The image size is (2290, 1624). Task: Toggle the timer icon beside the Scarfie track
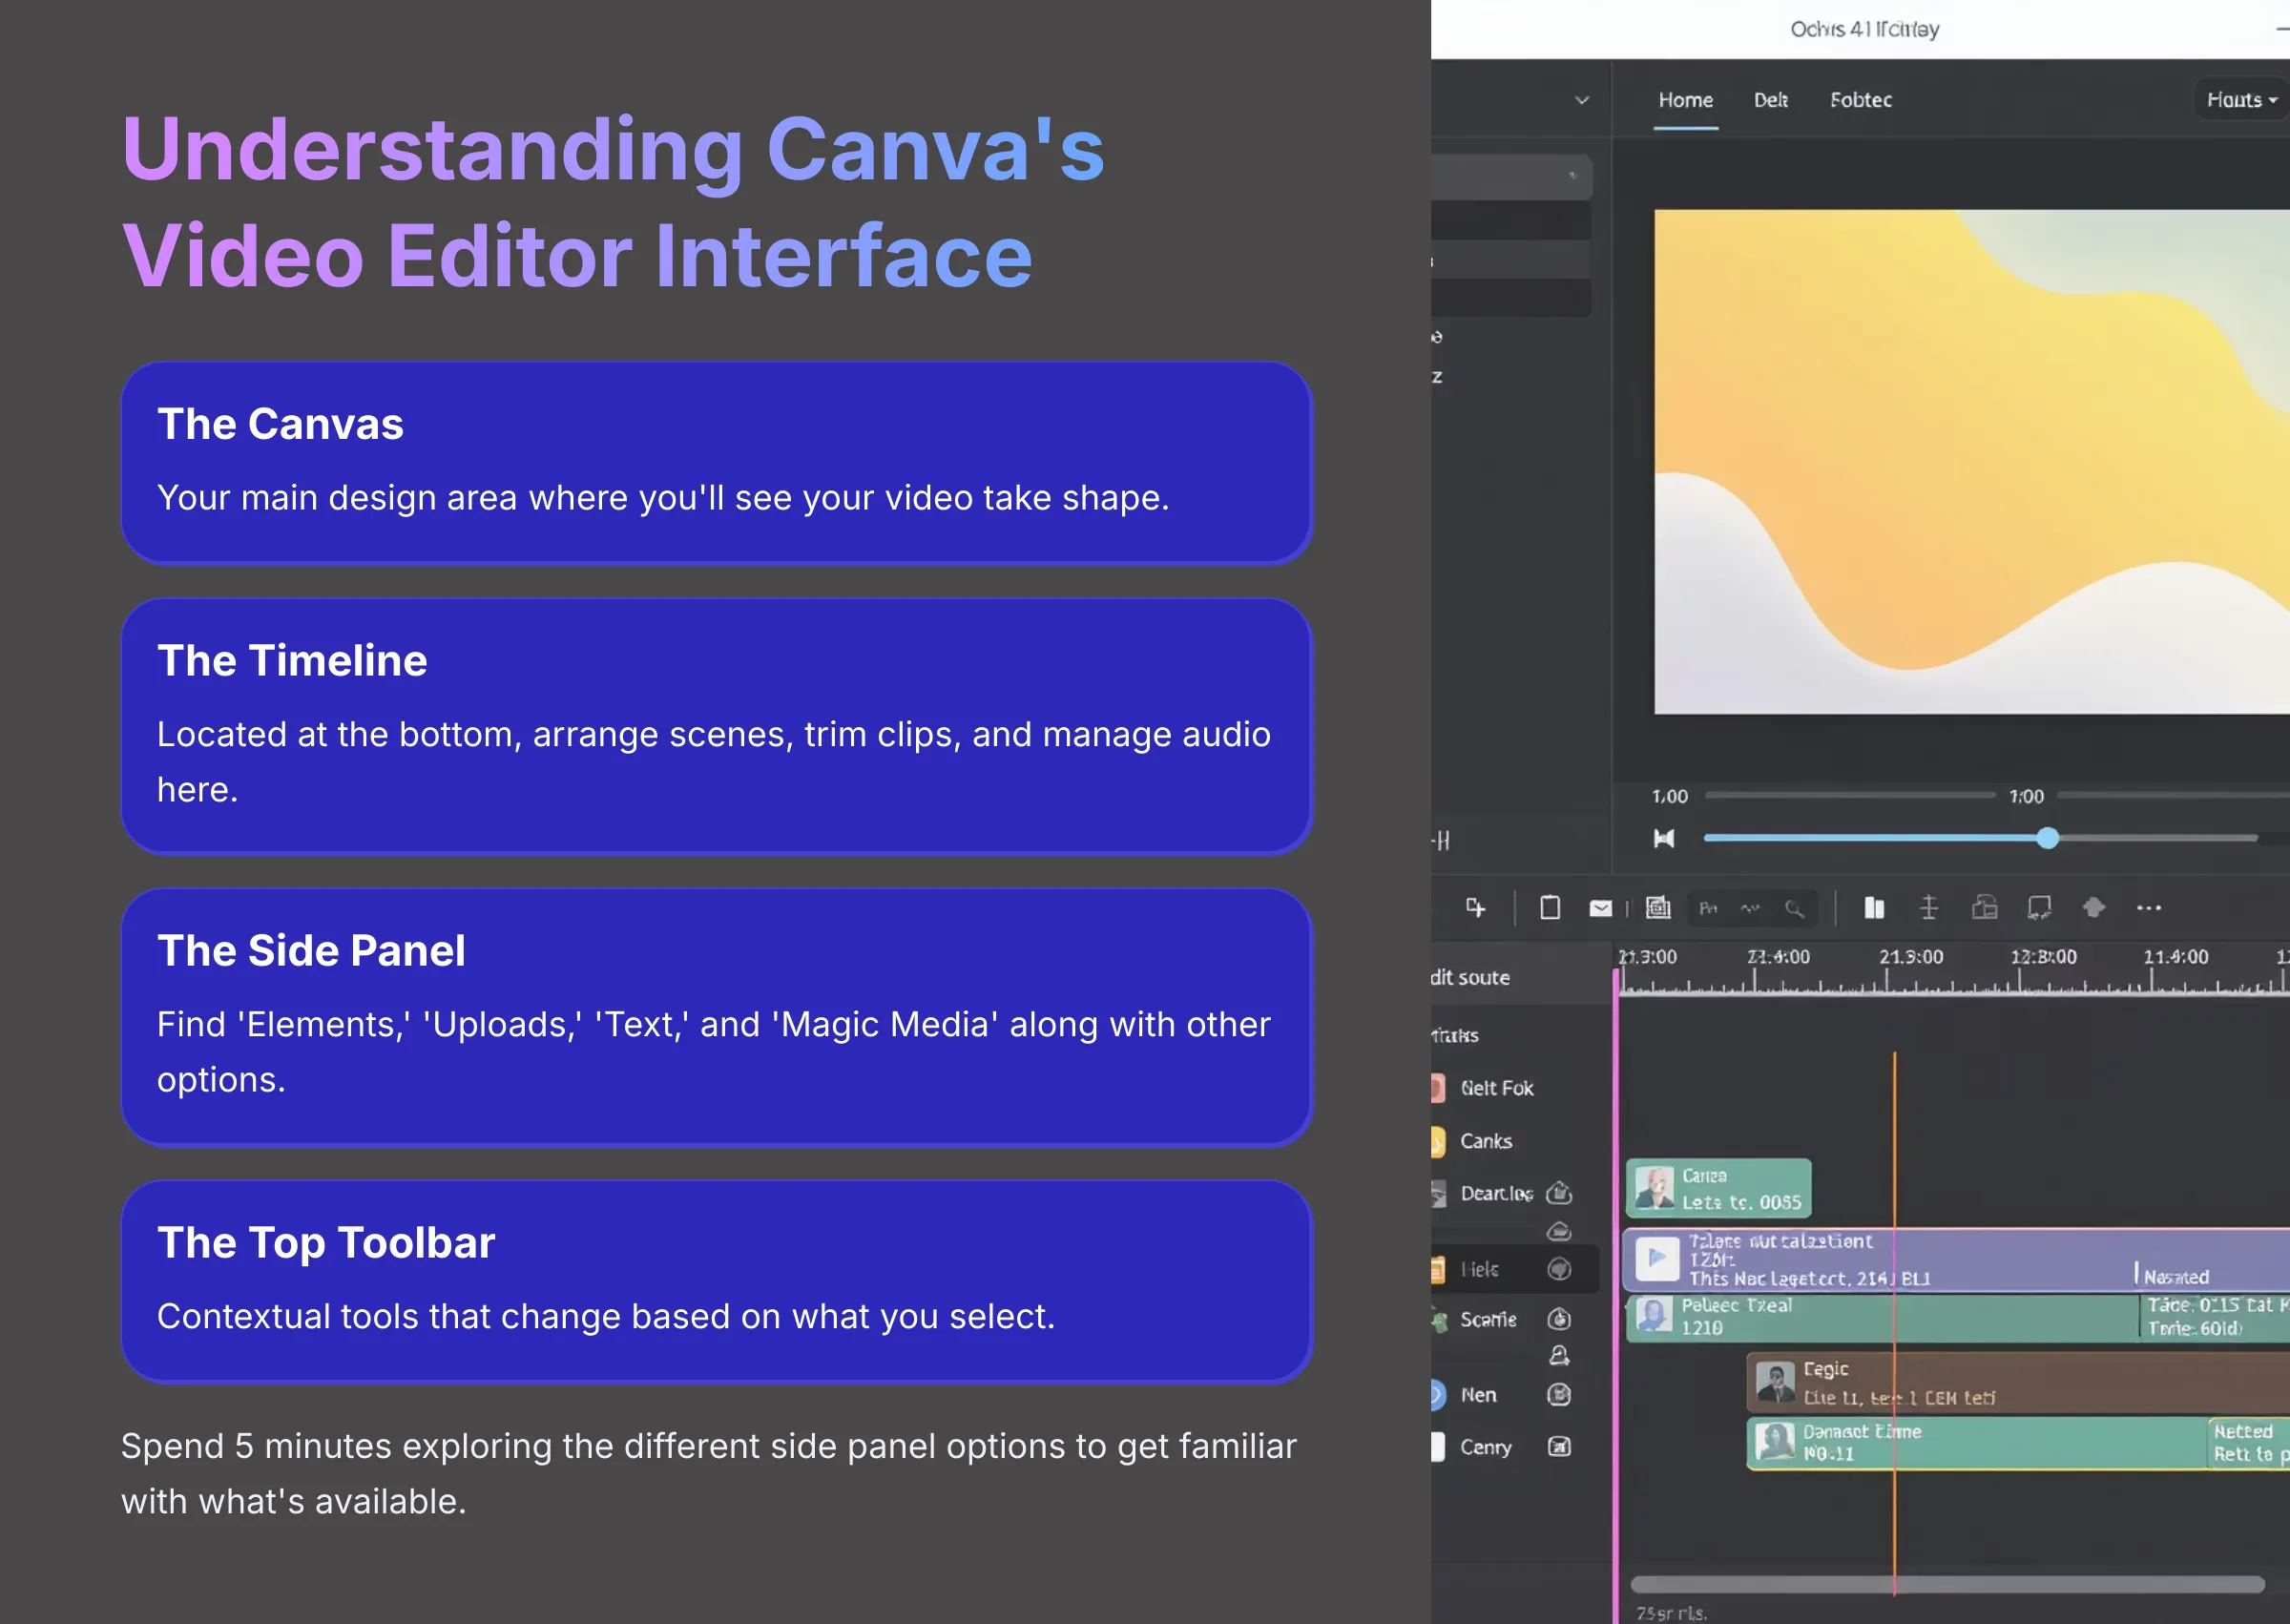(x=1559, y=1319)
